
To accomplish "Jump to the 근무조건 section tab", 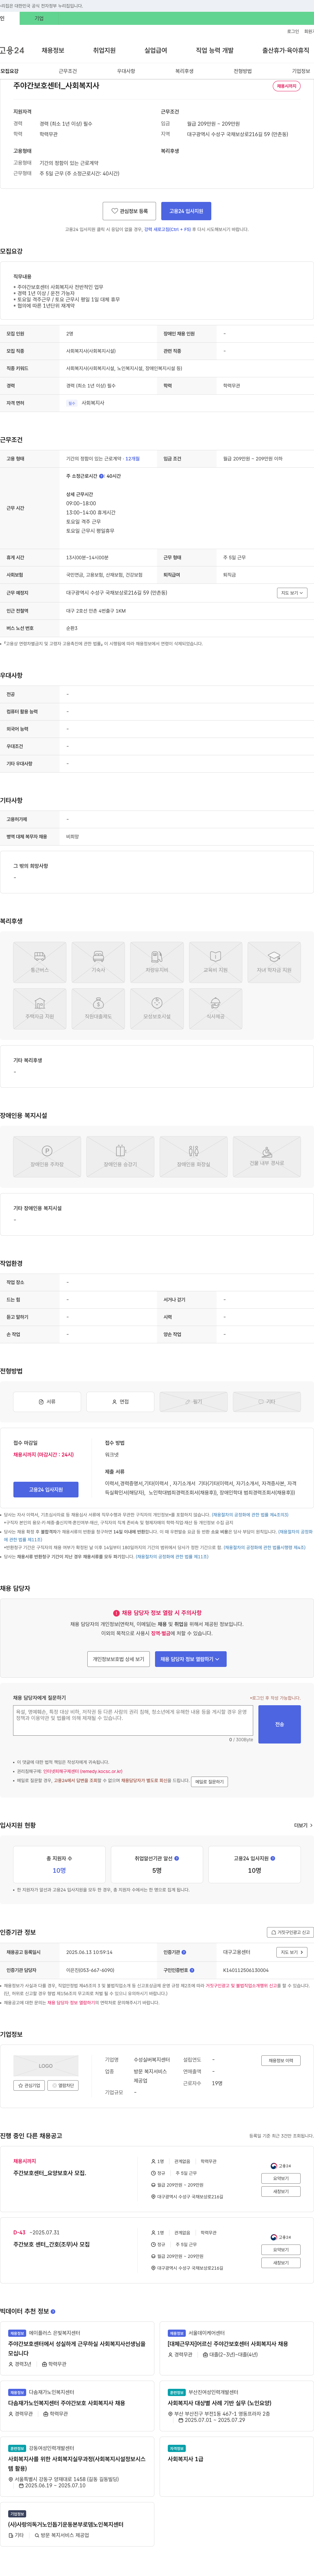I will [x=68, y=71].
